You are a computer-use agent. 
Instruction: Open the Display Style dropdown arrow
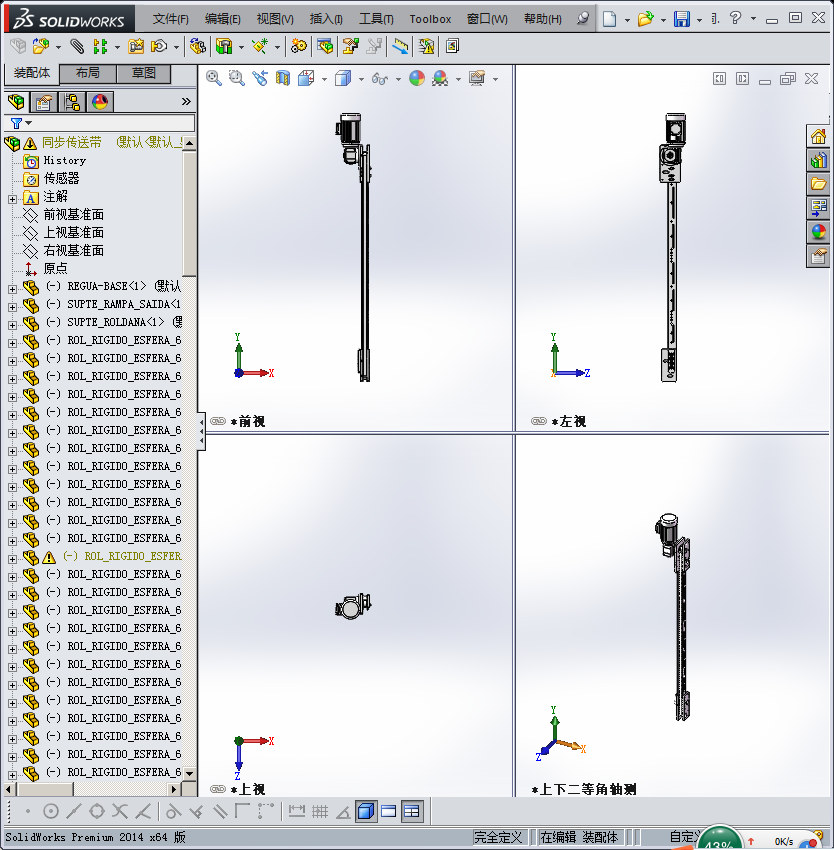(x=361, y=79)
